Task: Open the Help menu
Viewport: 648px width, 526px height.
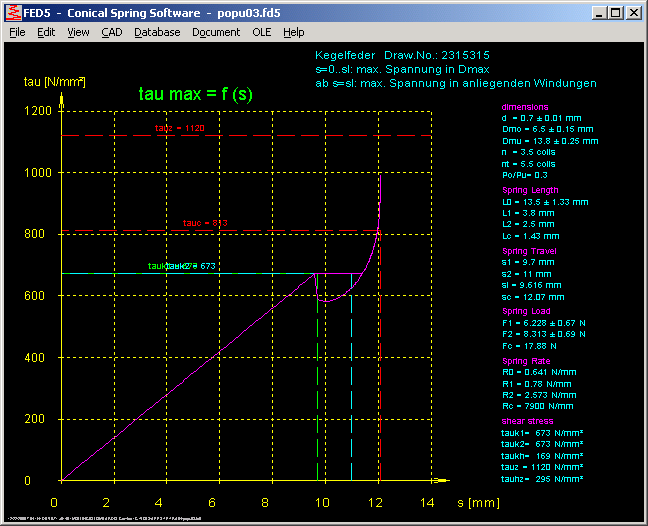Action: tap(293, 32)
